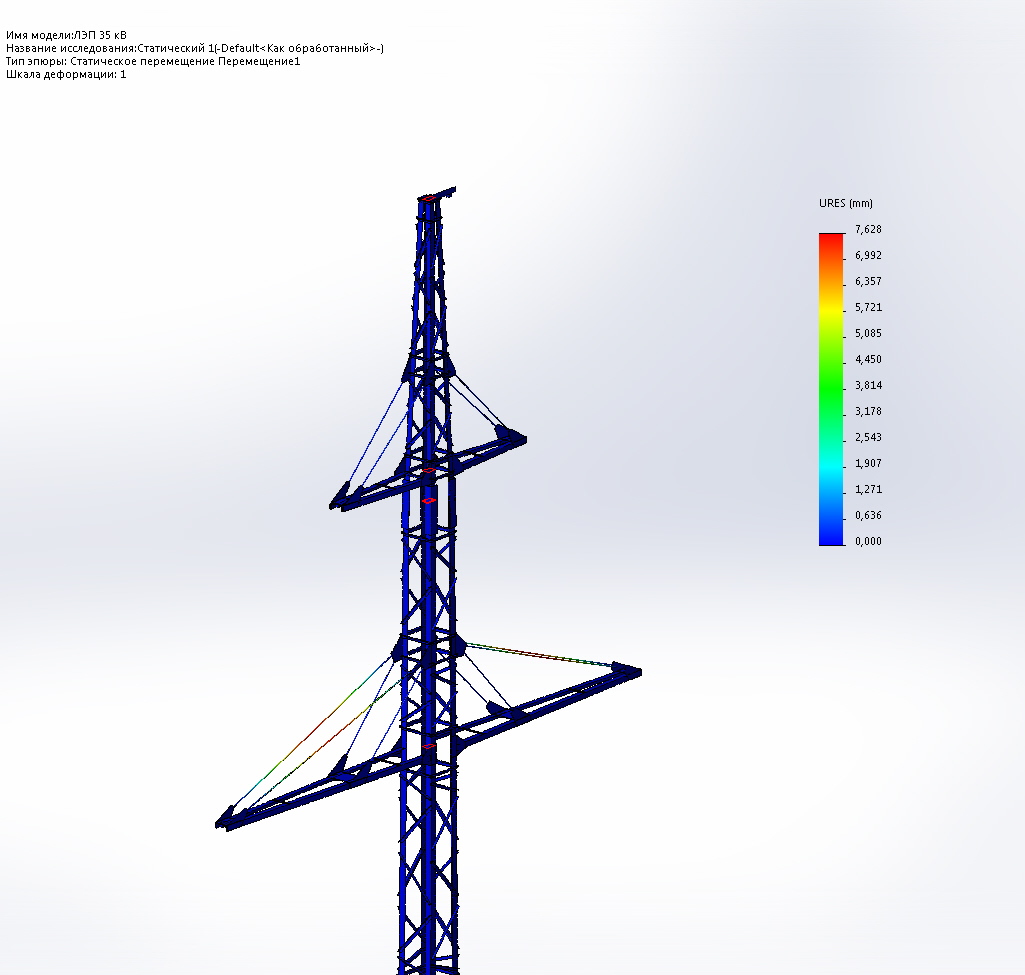Click the plot type line Тип эпюры

pos(153,61)
